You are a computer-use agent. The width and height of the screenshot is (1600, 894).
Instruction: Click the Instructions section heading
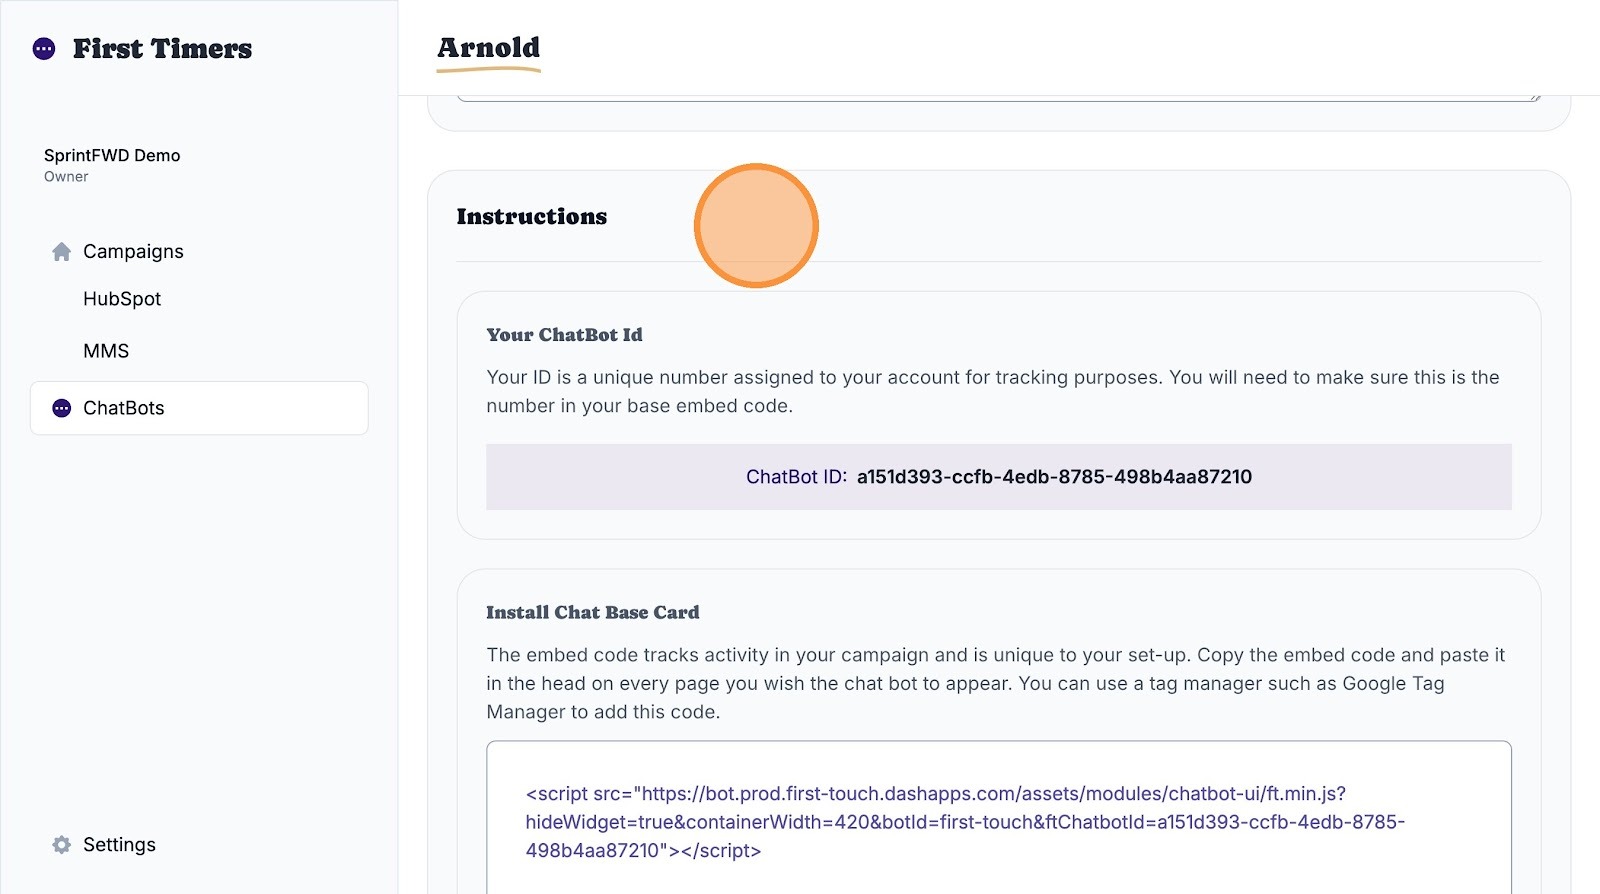coord(531,216)
